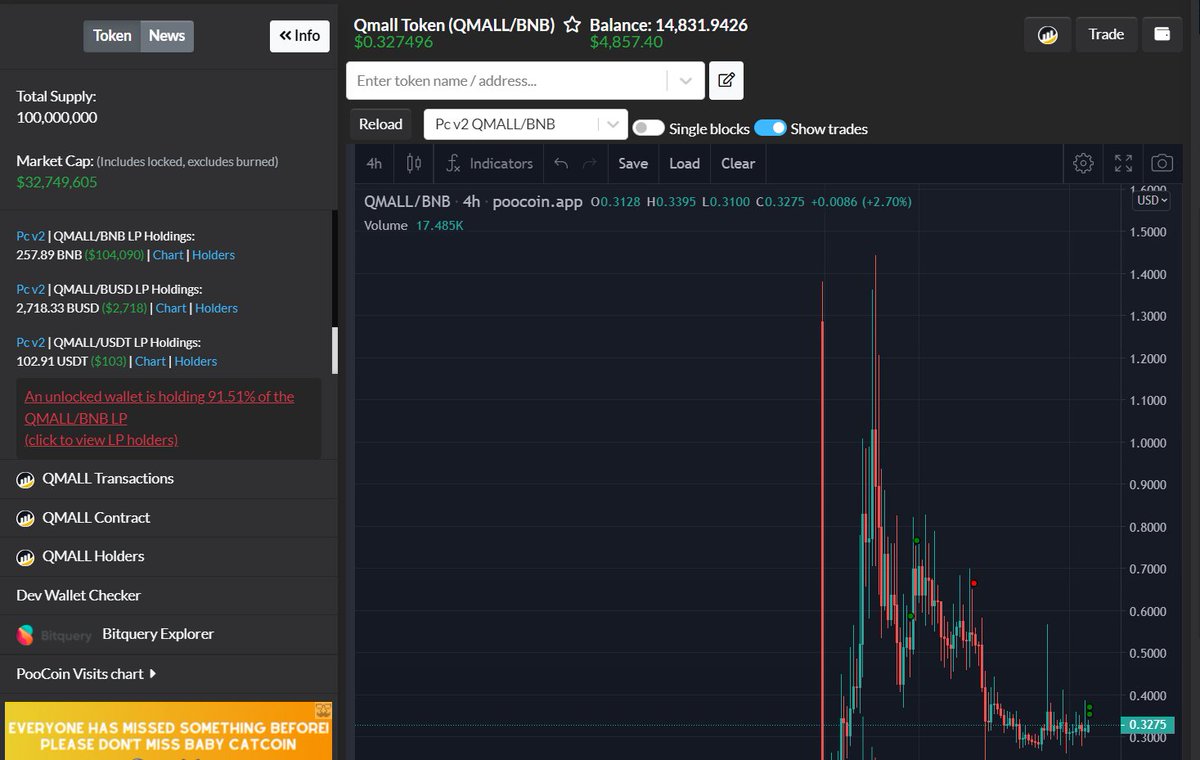Open the Indicators fx menu
1200x760 pixels.
point(488,163)
